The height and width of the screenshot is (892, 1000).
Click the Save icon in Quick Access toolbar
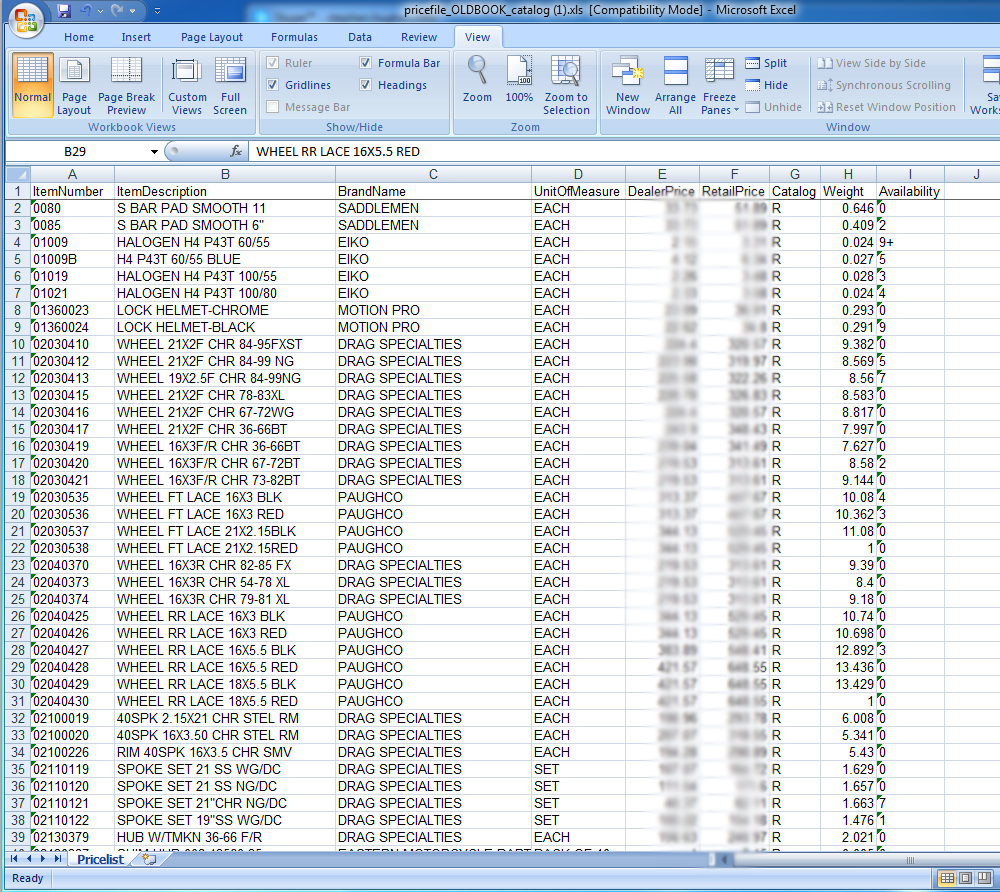[64, 11]
